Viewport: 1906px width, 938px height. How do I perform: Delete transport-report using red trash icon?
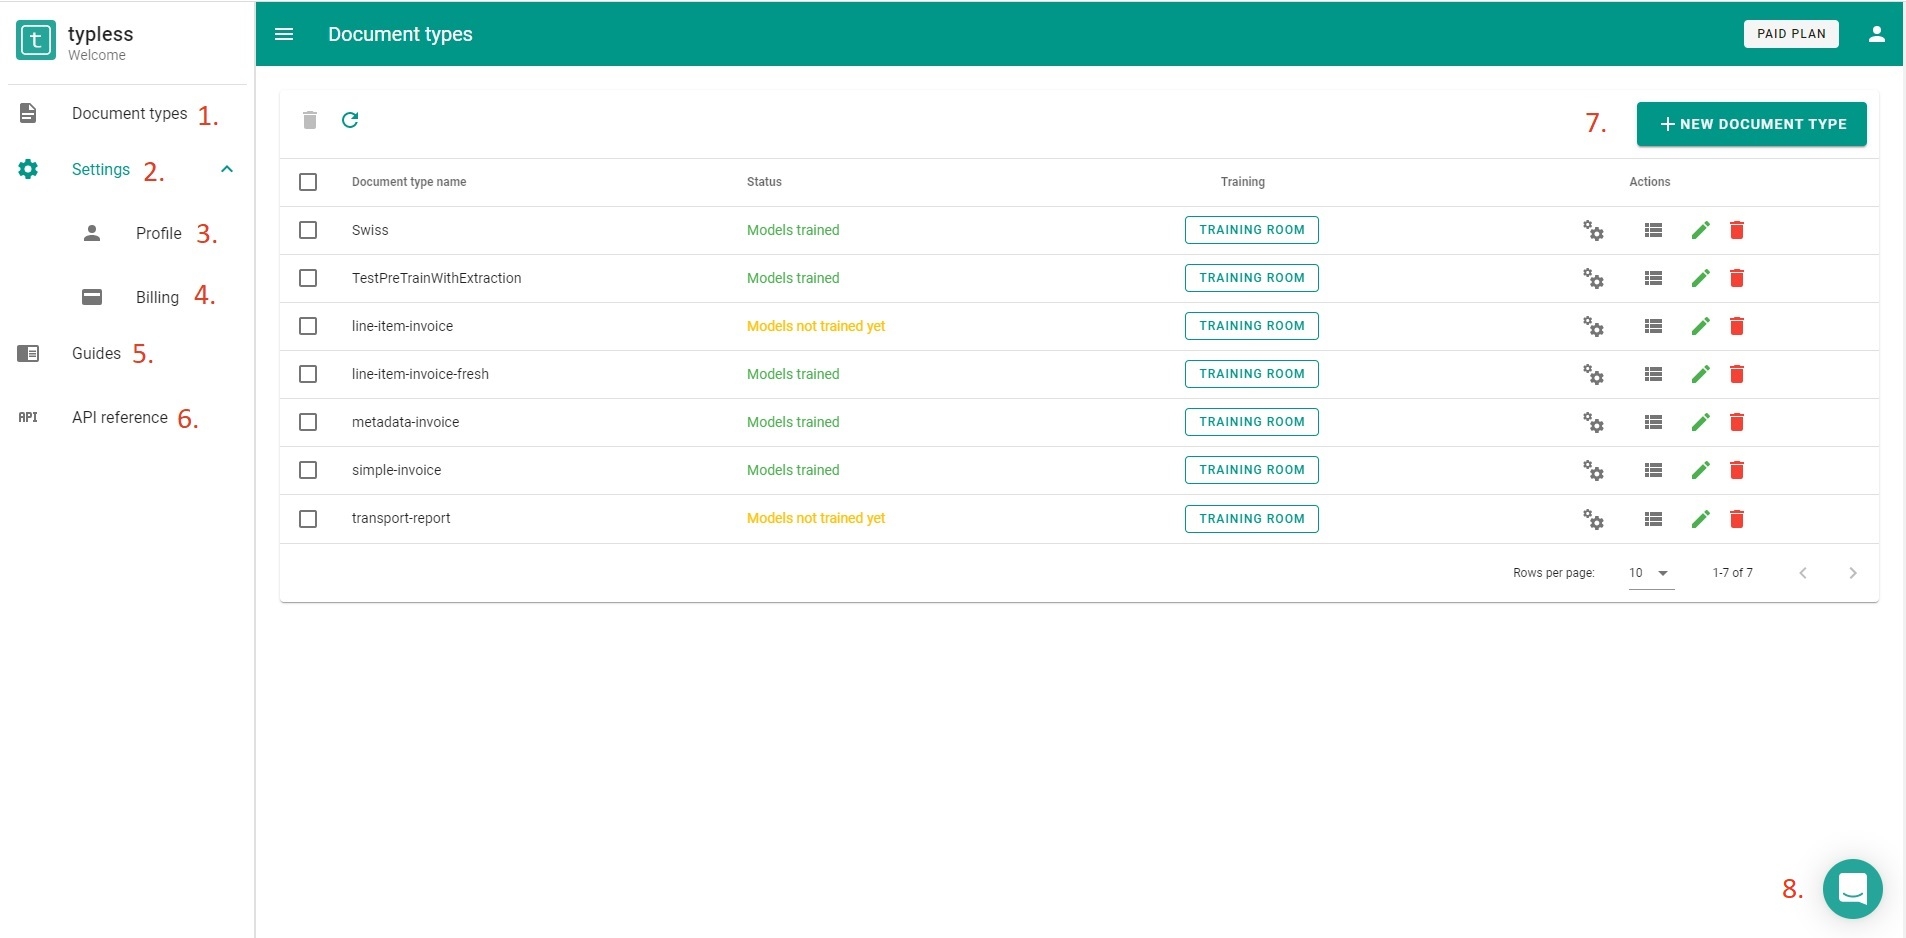coord(1737,519)
